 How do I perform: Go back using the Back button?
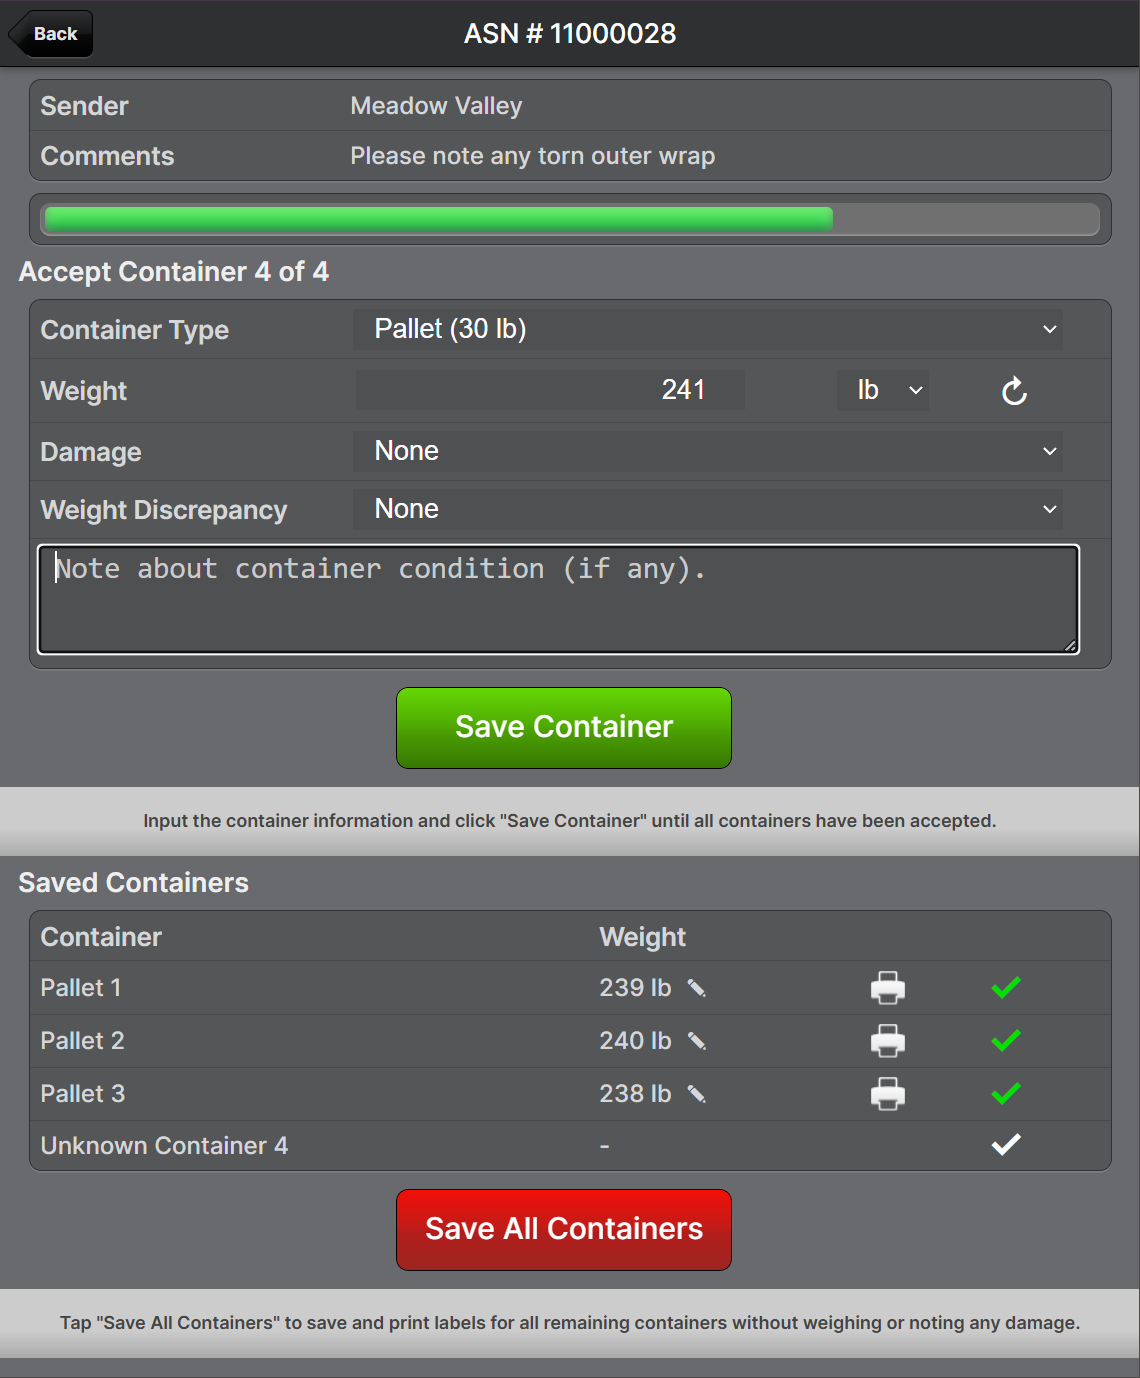pyautogui.click(x=53, y=34)
